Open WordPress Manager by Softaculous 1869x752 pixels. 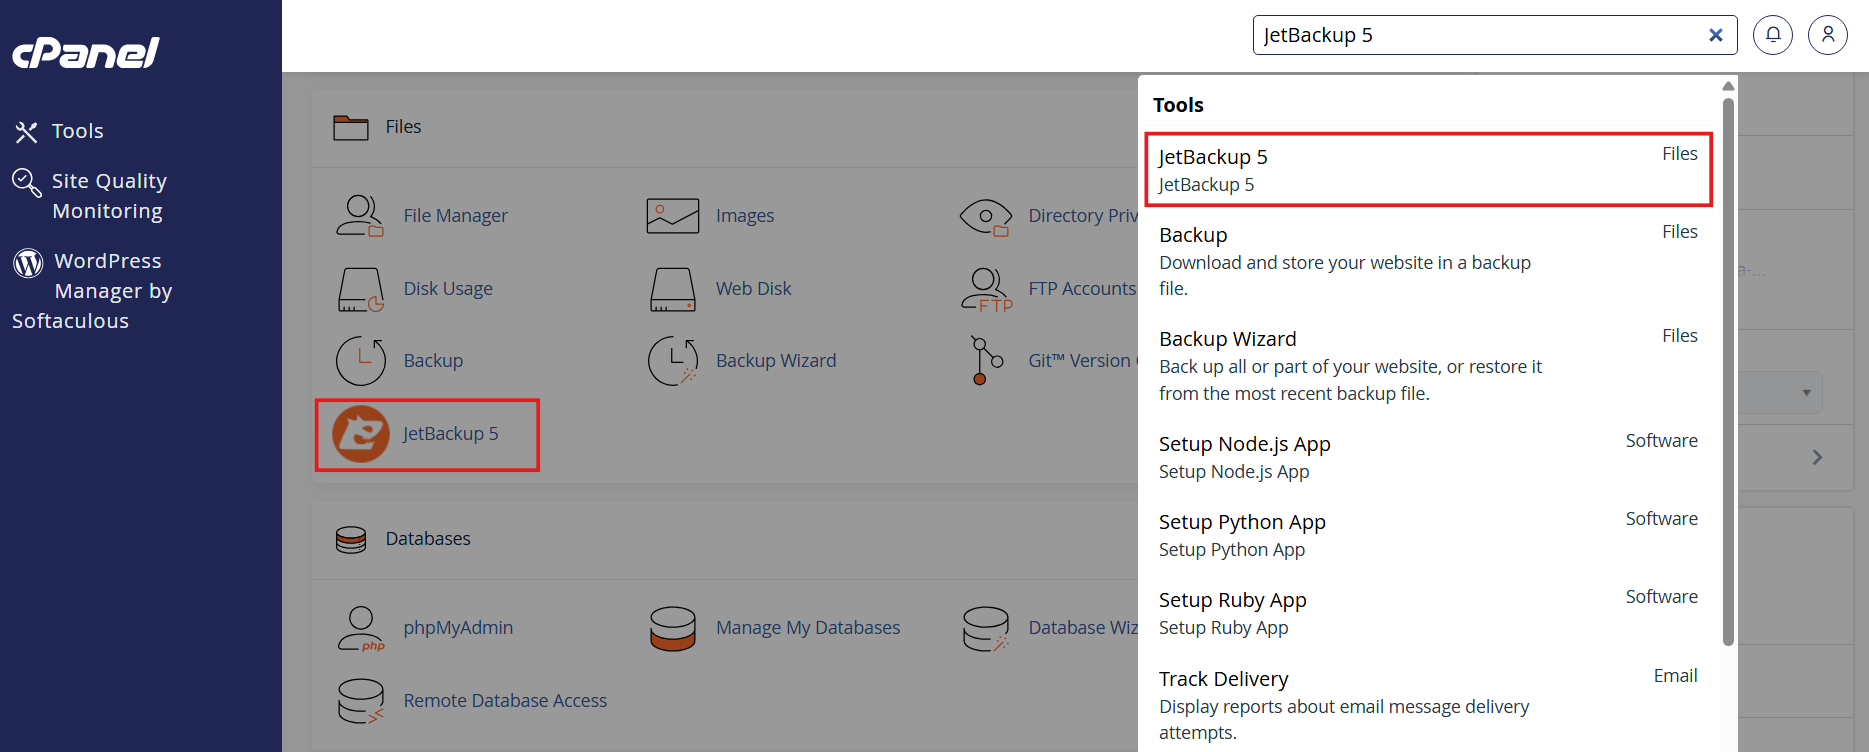(92, 290)
